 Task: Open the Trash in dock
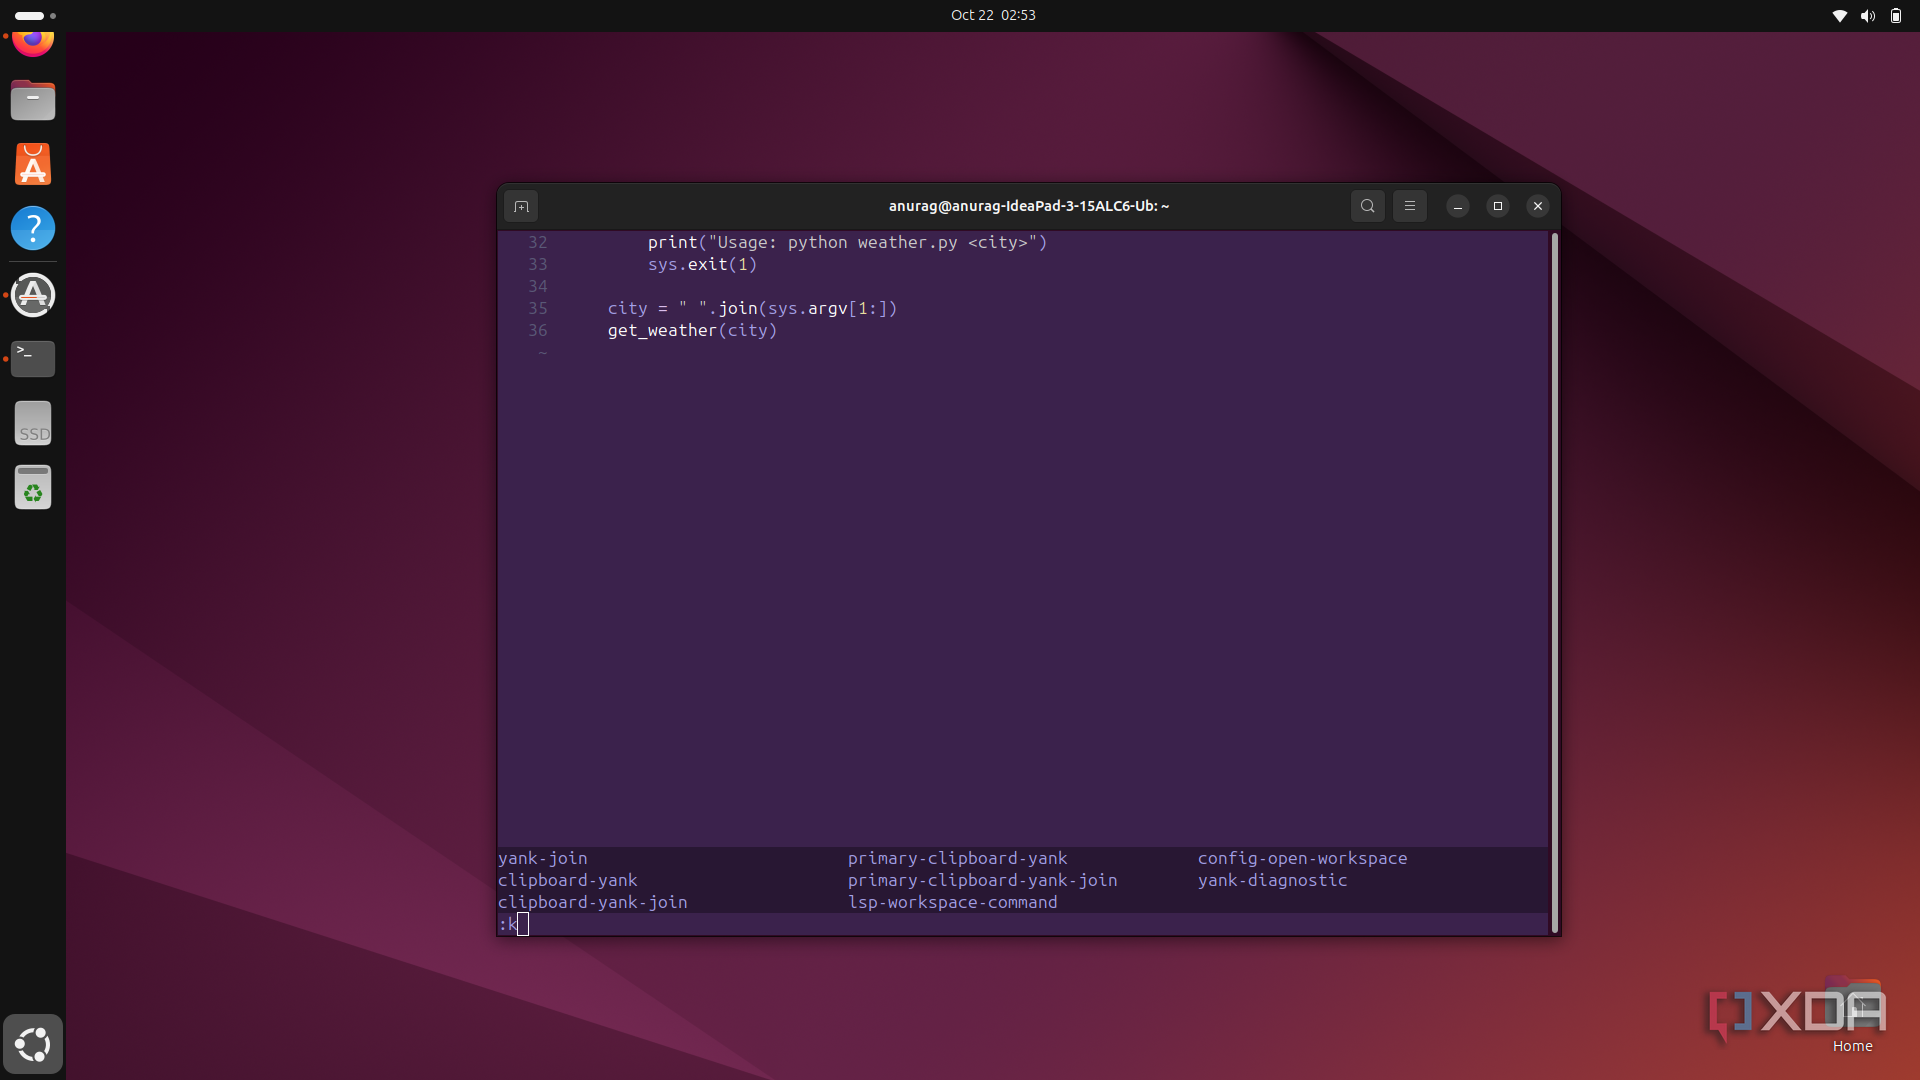tap(33, 488)
